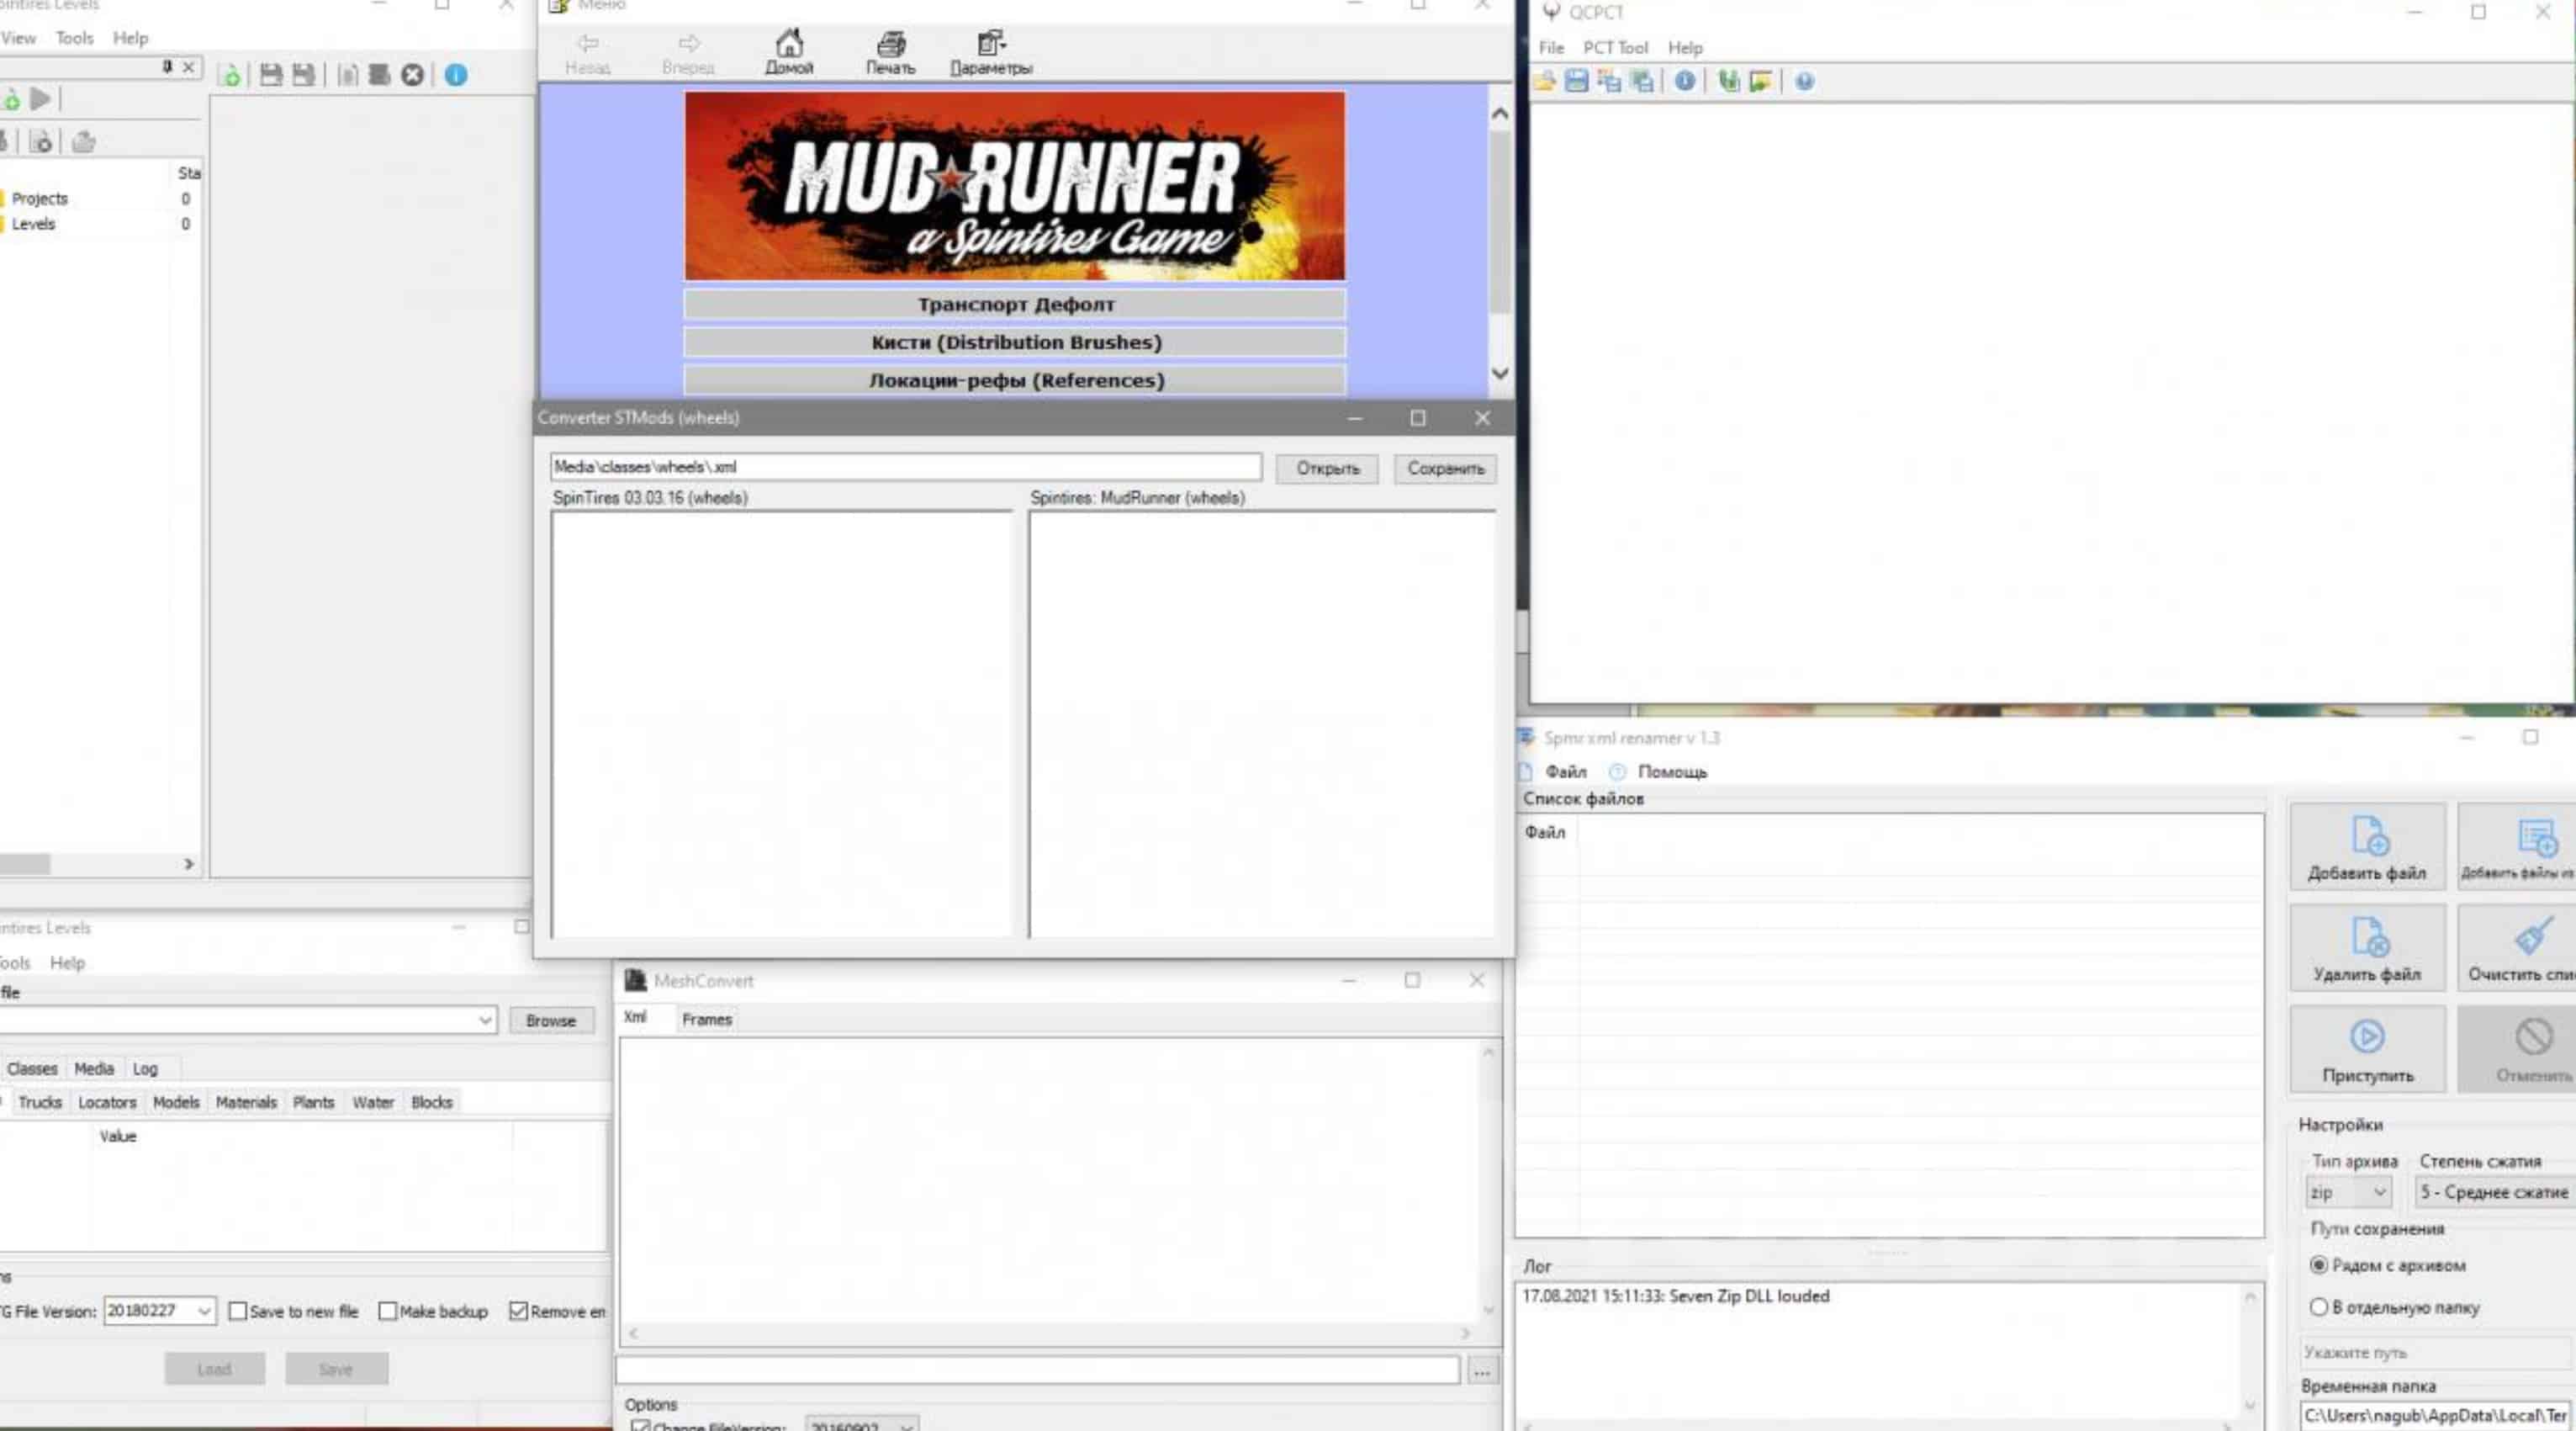Click the Домой home icon
The image size is (2576, 1431).
coord(789,51)
